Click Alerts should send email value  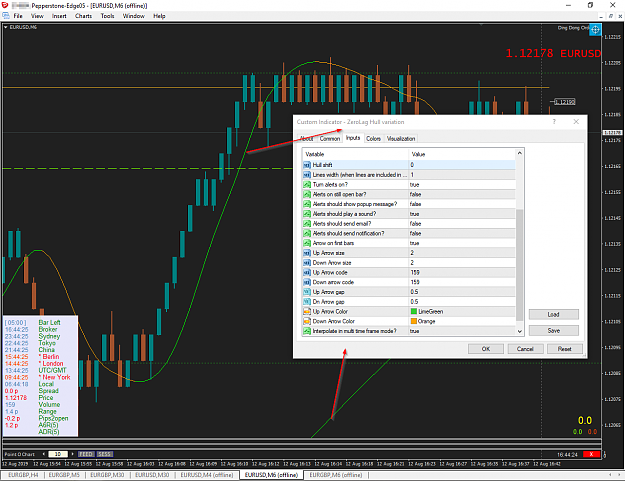[x=462, y=224]
